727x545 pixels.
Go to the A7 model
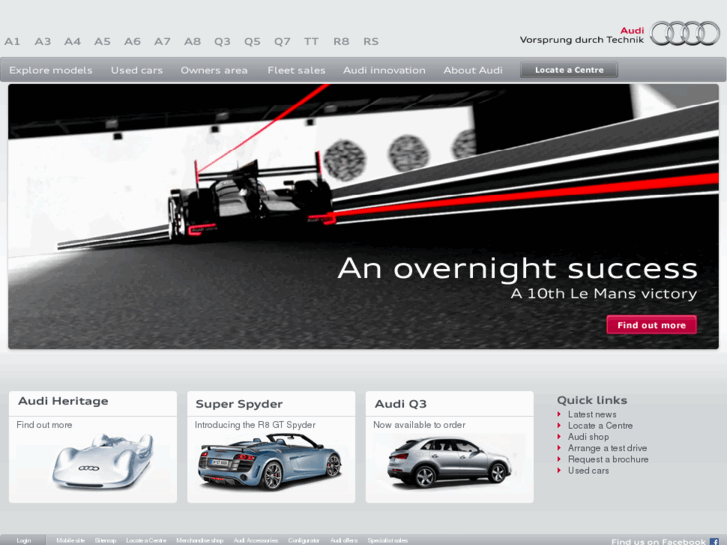(162, 41)
